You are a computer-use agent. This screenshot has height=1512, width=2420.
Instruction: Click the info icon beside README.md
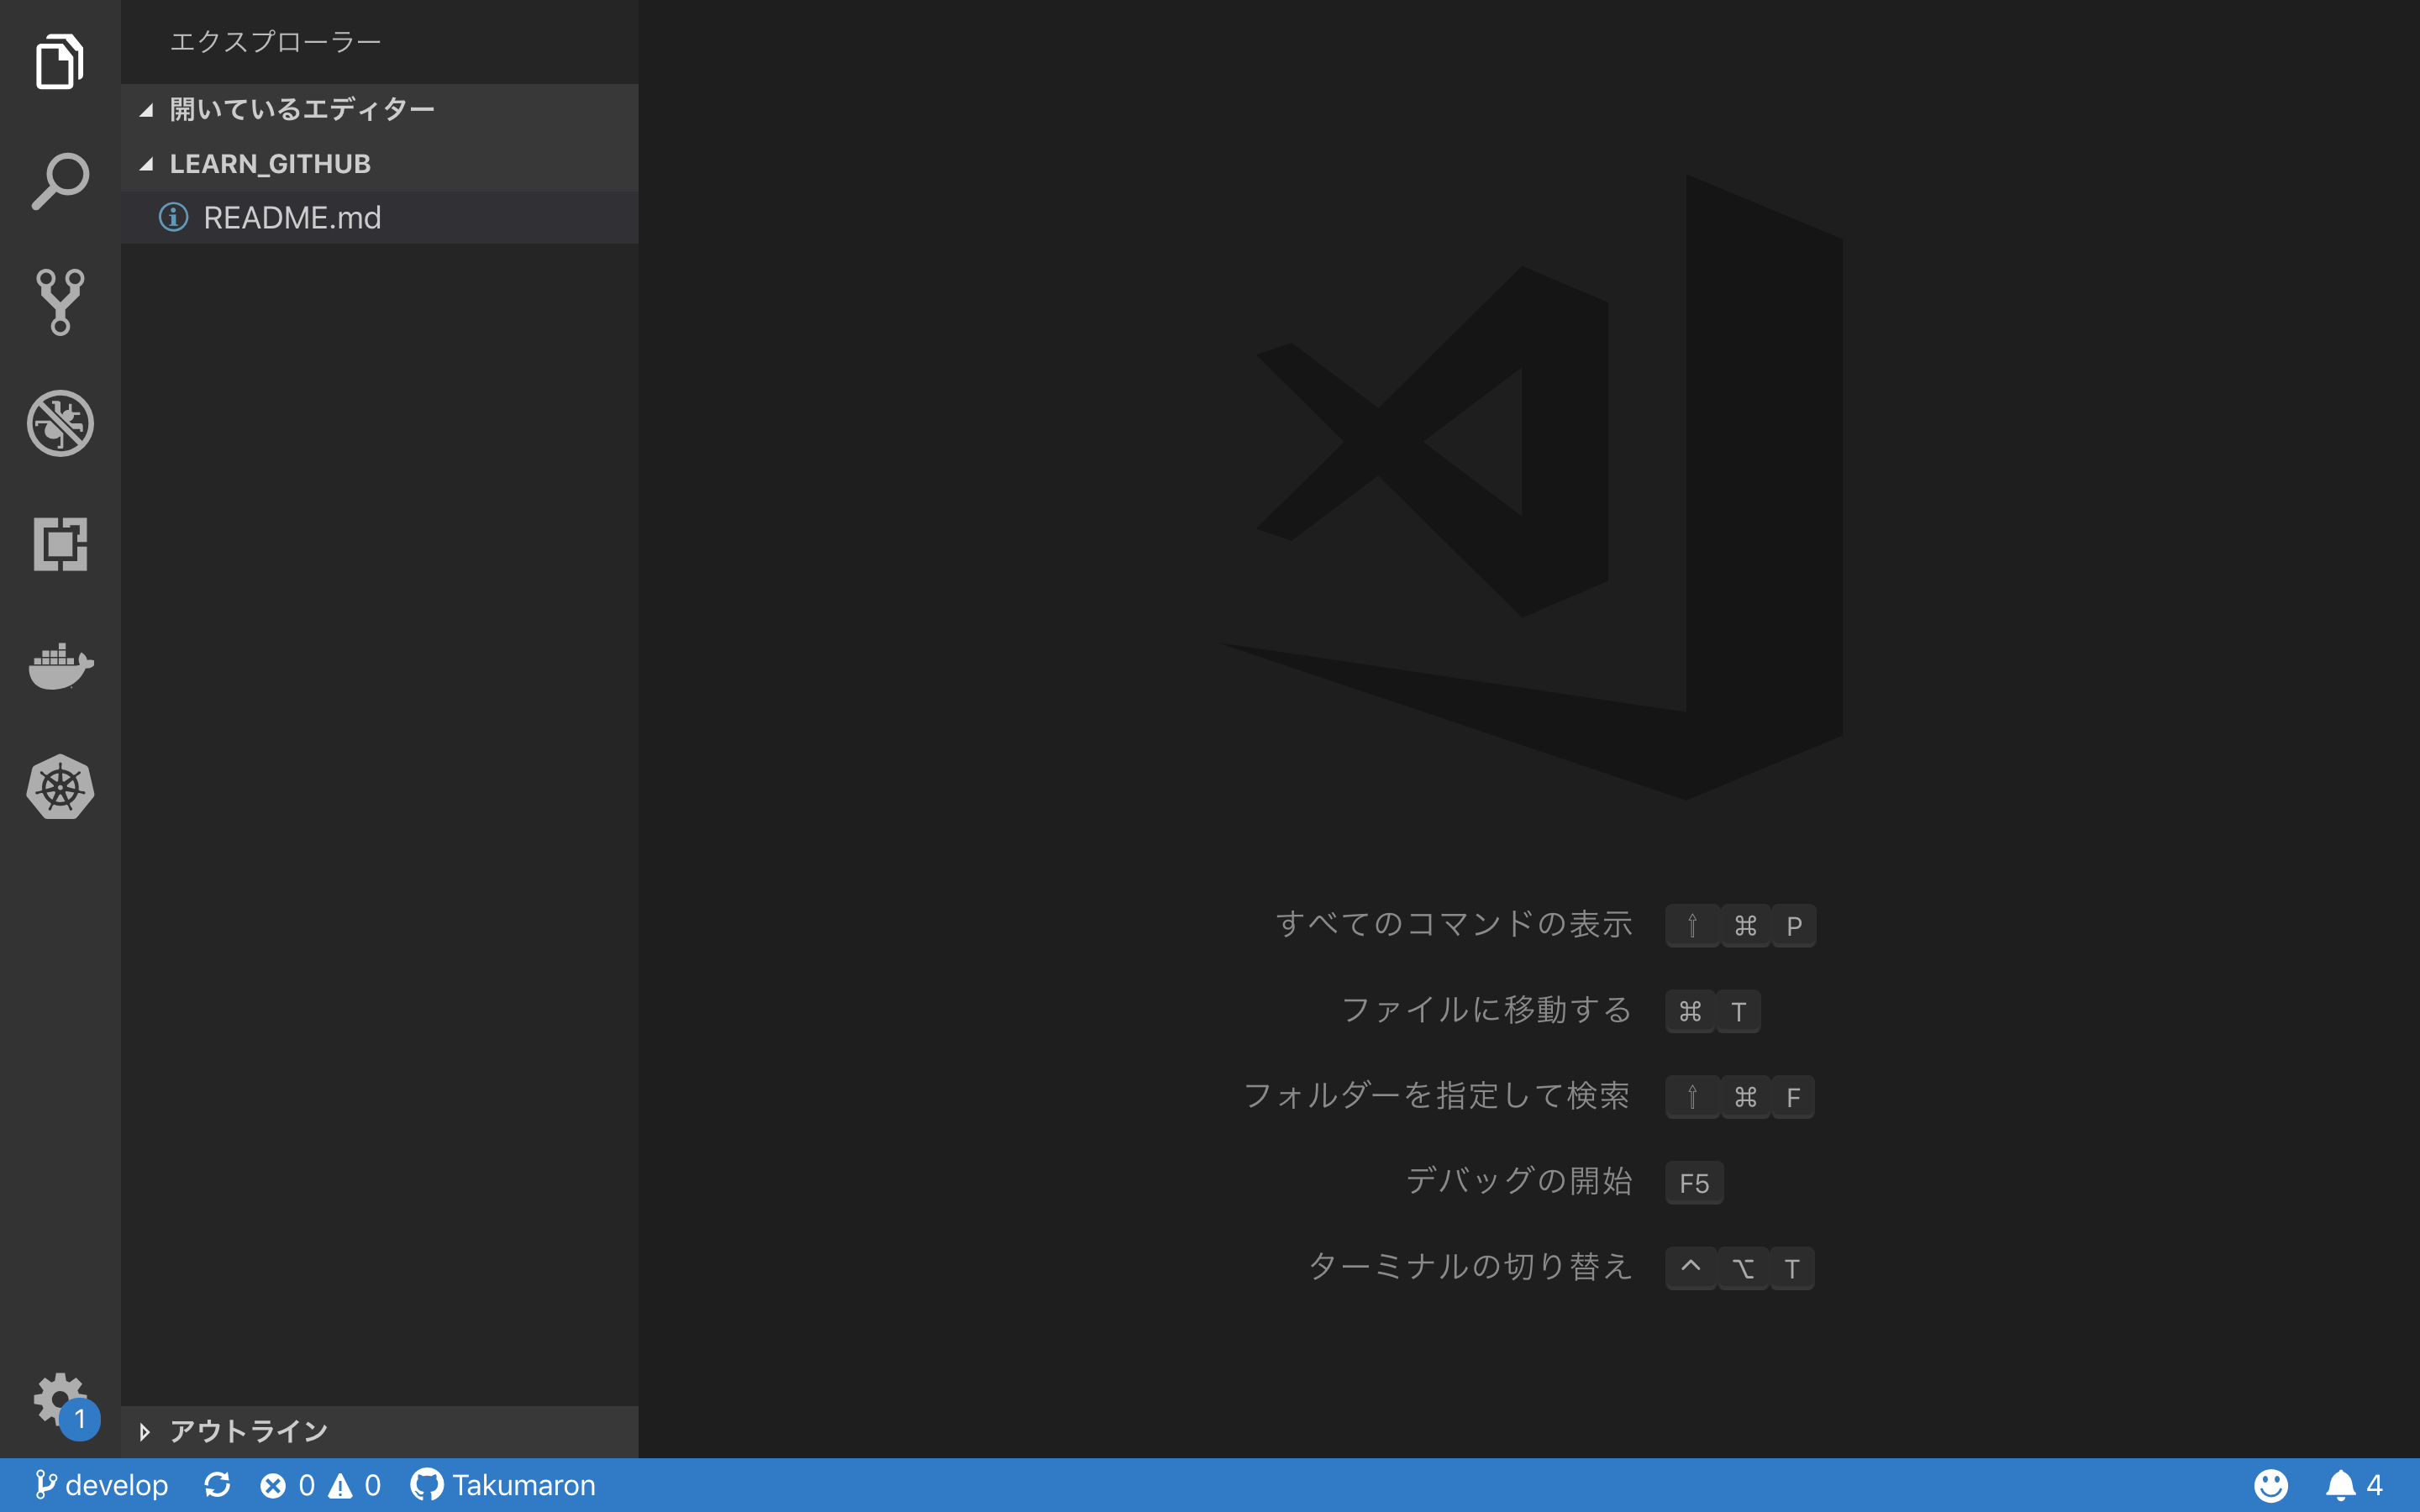coord(173,217)
